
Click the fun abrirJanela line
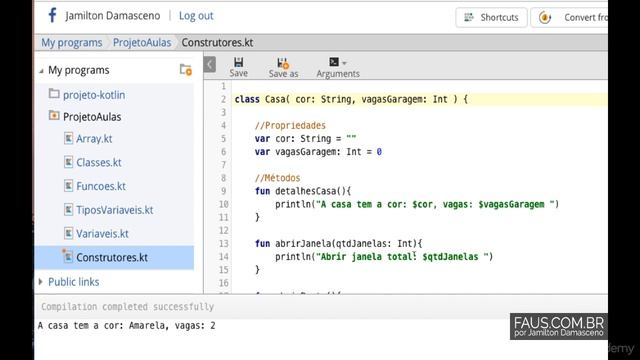[x=338, y=244]
